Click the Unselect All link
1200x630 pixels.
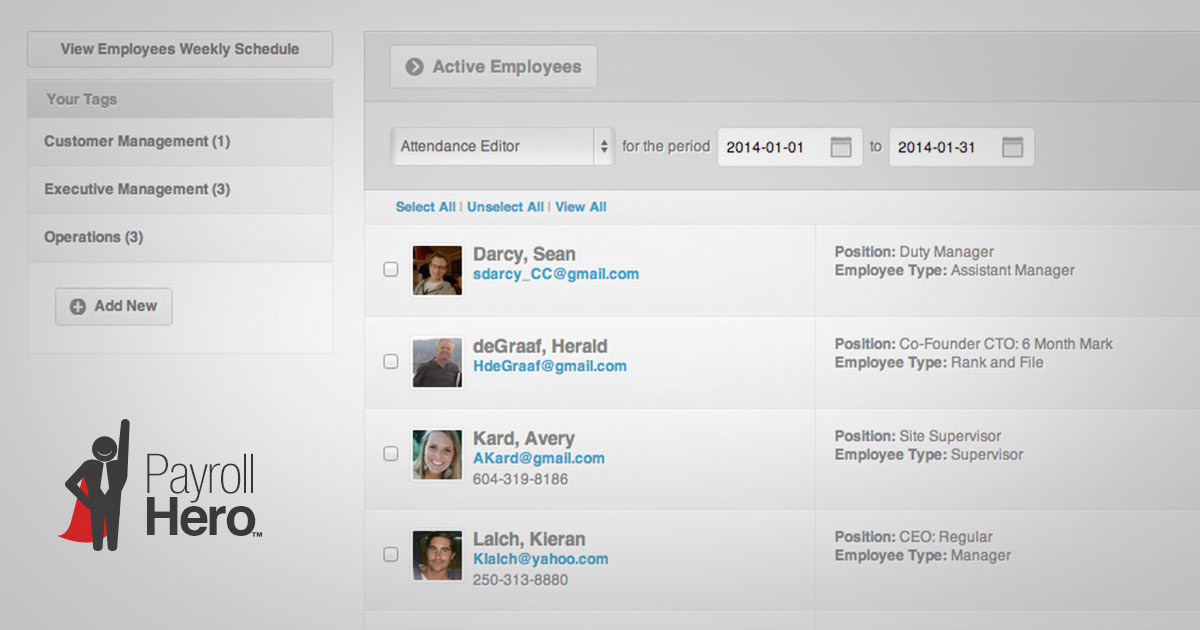pos(505,207)
